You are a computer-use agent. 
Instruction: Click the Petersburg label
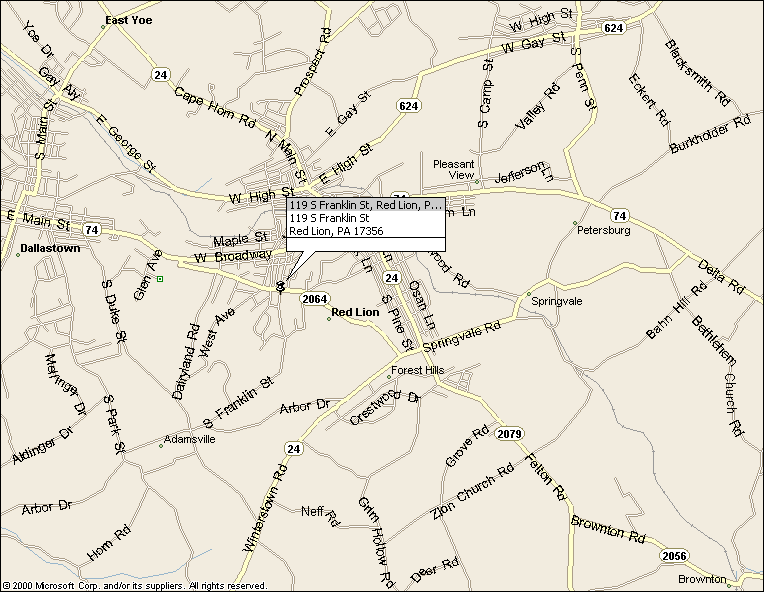click(604, 230)
